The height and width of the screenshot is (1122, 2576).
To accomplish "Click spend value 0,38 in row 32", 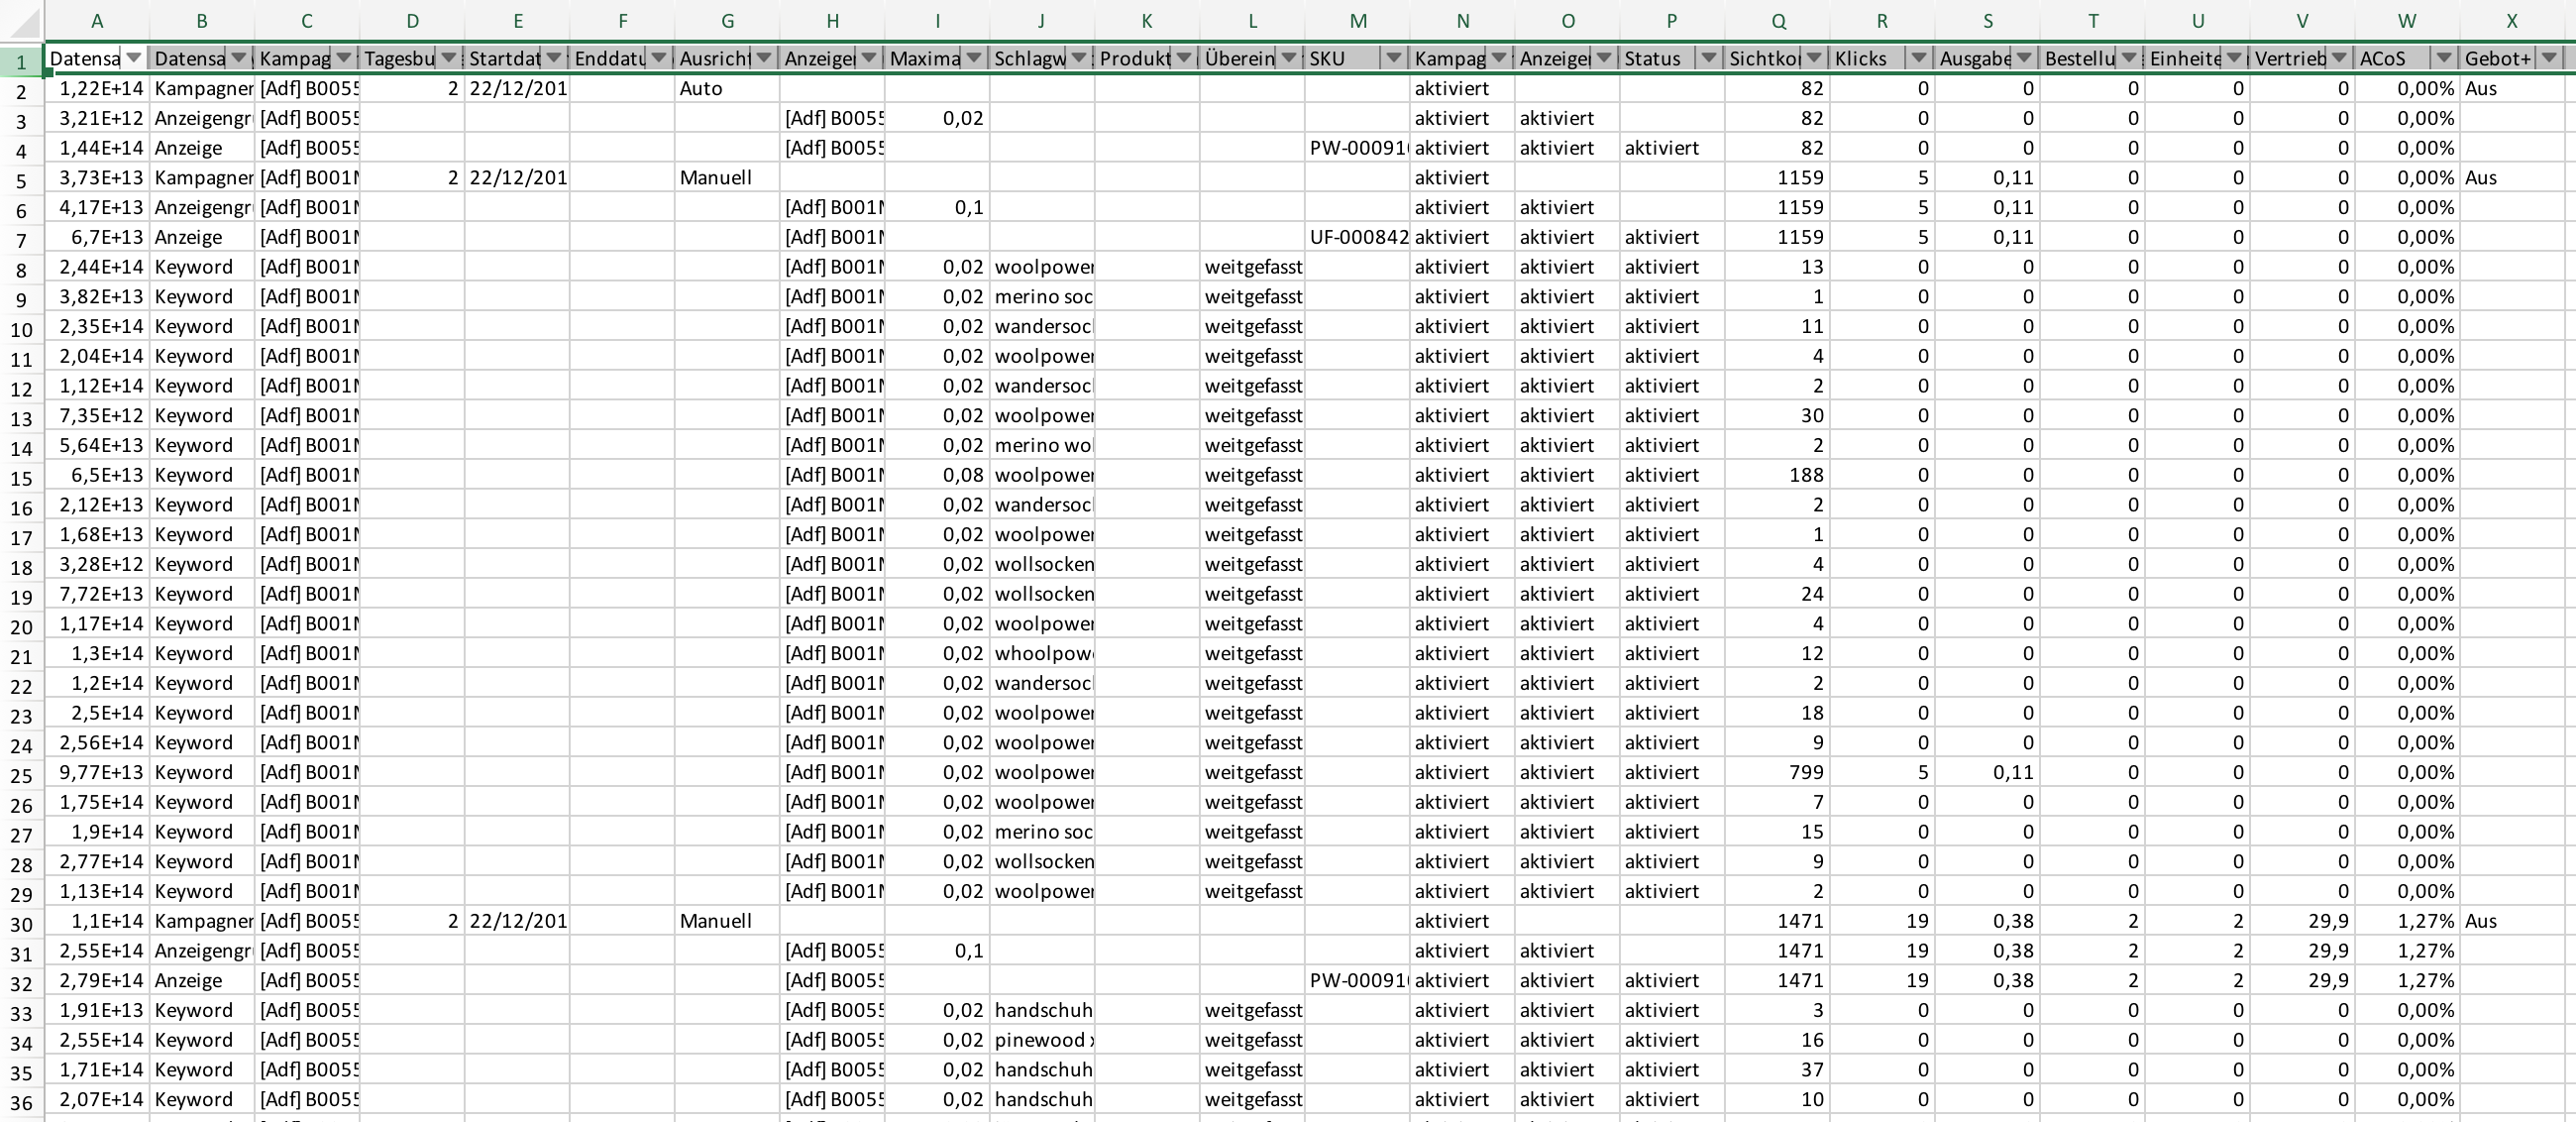I will 1987,980.
